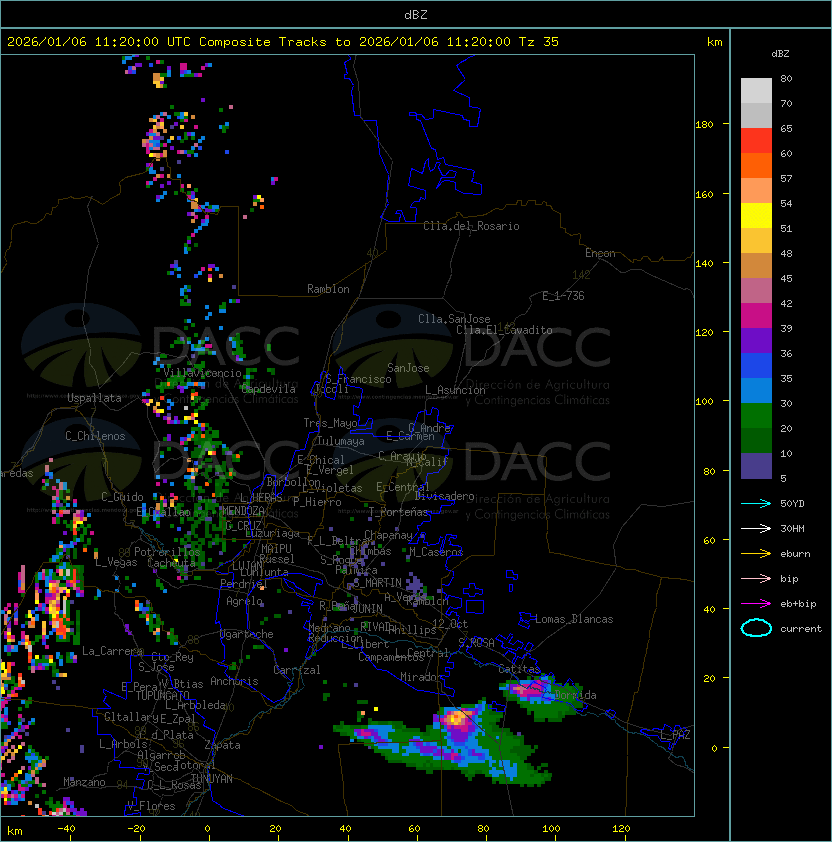Click the Clla.del_Rosario place label

[471, 226]
